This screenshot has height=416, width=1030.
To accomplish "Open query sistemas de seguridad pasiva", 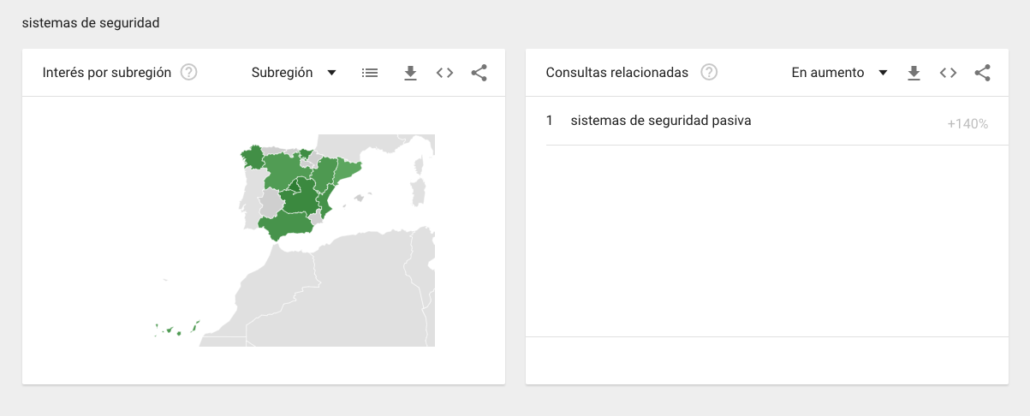I will (660, 121).
